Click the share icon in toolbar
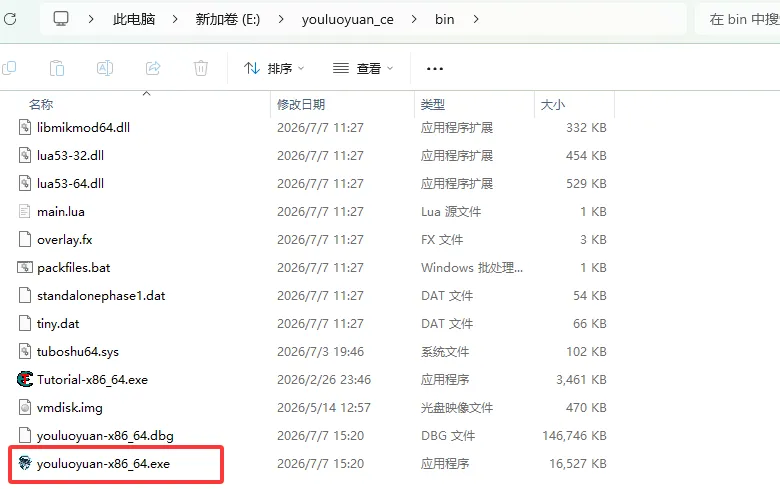Screen dimensions: 780x489 pos(153,68)
